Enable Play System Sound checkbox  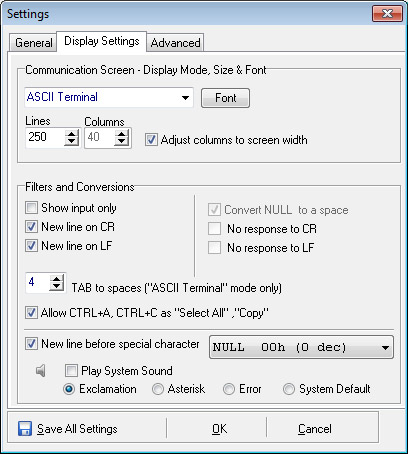coord(71,370)
